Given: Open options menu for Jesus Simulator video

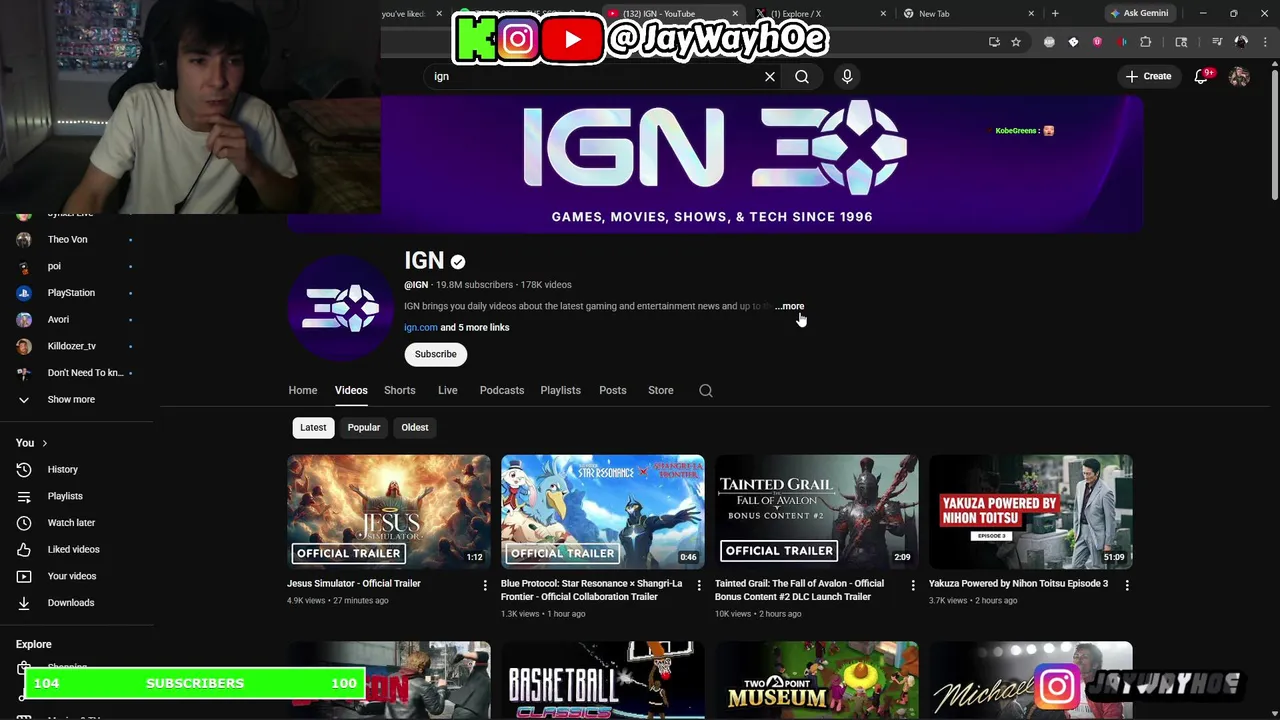Looking at the screenshot, I should 485,585.
